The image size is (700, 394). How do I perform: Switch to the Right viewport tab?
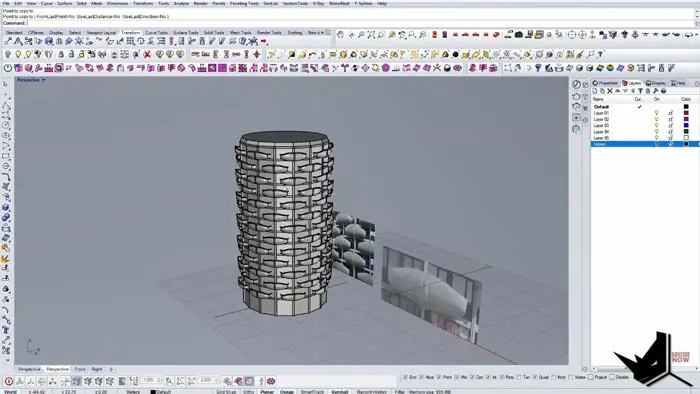pyautogui.click(x=97, y=369)
